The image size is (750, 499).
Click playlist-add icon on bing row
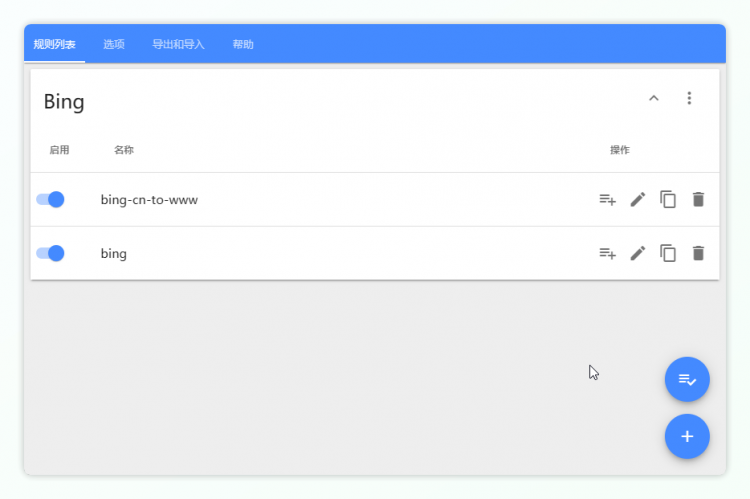pyautogui.click(x=607, y=253)
